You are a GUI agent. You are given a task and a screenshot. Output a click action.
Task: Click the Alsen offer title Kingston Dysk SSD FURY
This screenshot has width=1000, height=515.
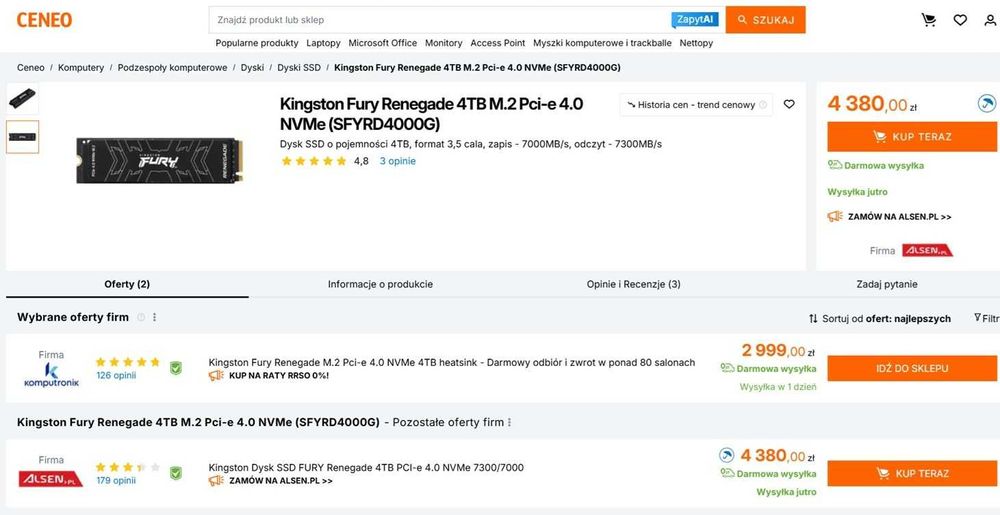coord(366,468)
